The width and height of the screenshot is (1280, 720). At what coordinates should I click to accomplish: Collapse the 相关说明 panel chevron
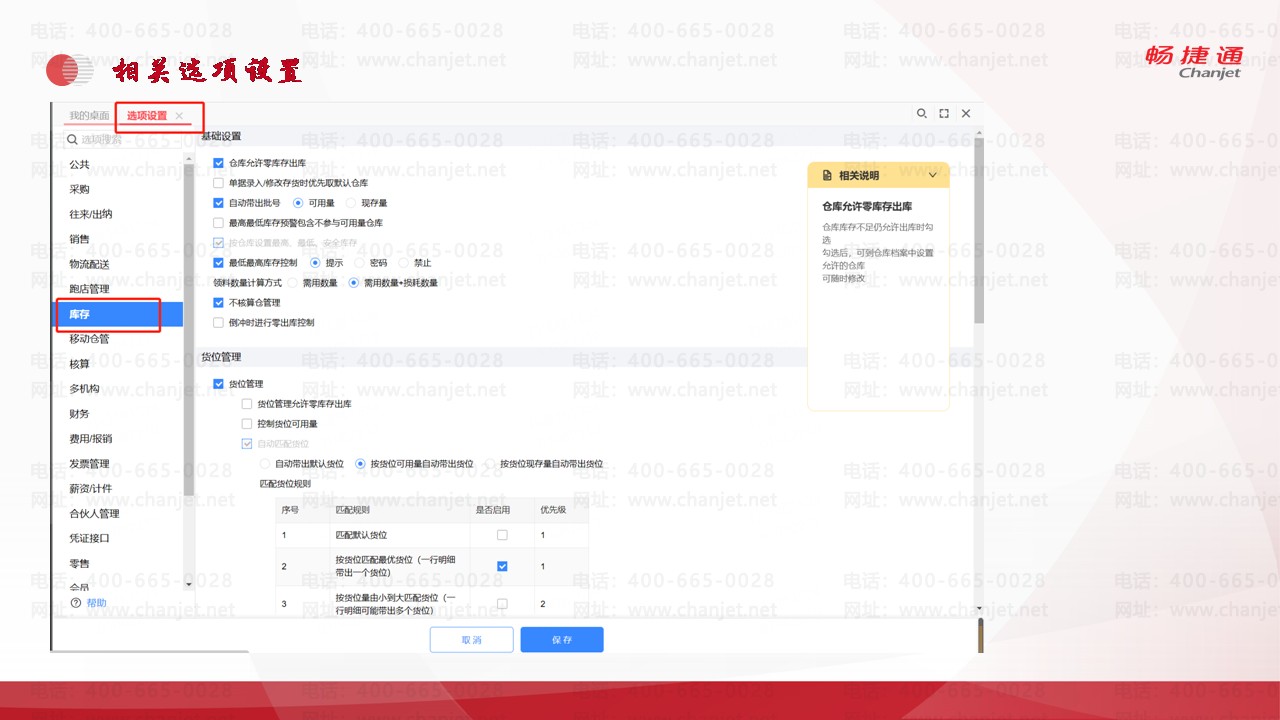point(933,175)
